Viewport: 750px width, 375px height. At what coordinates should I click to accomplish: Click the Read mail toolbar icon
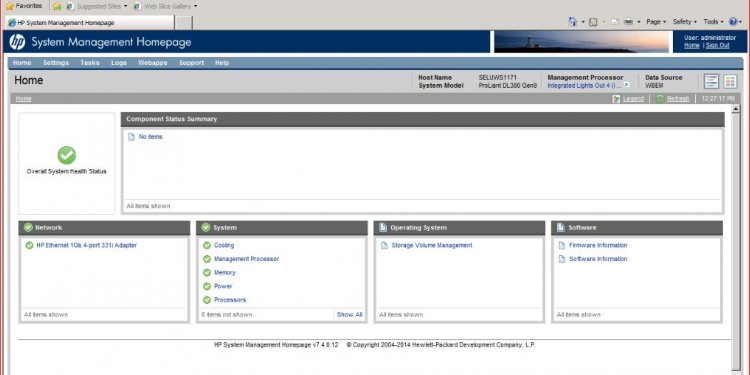(x=615, y=22)
